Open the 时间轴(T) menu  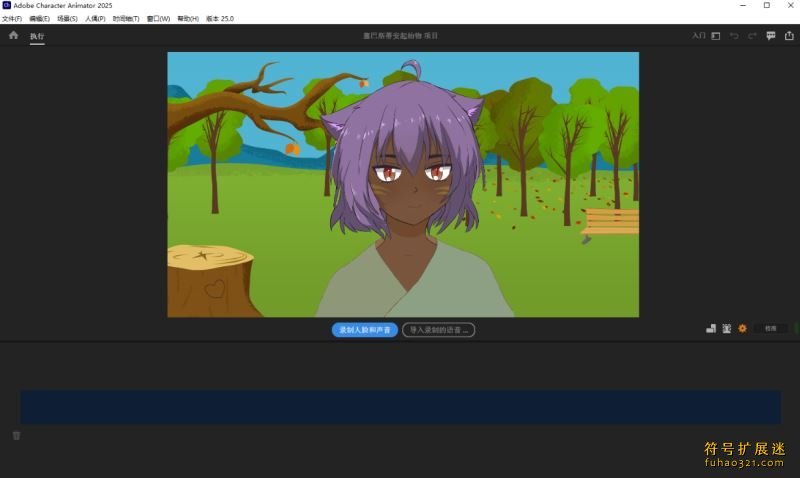126,19
